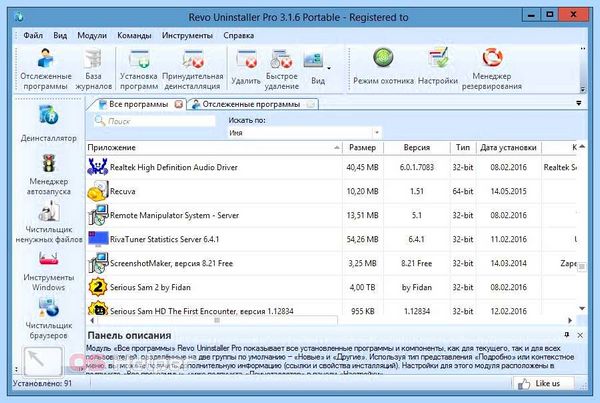Click the Realtek audio driver icon
Screen dimensions: 600x403
(x=98, y=167)
